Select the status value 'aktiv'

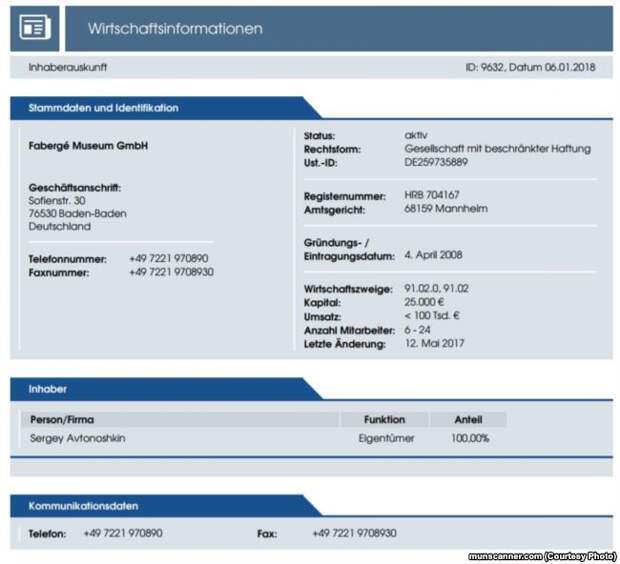(416, 135)
